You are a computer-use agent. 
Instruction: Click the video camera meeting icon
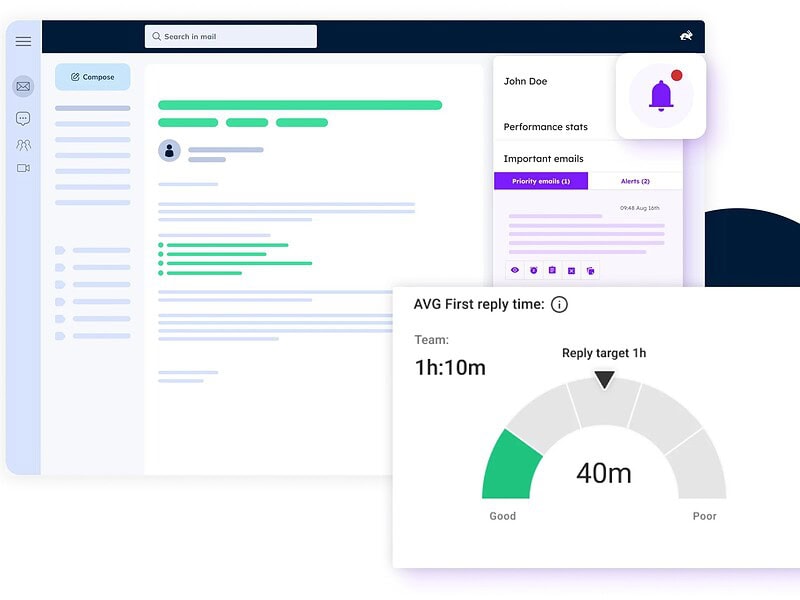click(x=23, y=168)
